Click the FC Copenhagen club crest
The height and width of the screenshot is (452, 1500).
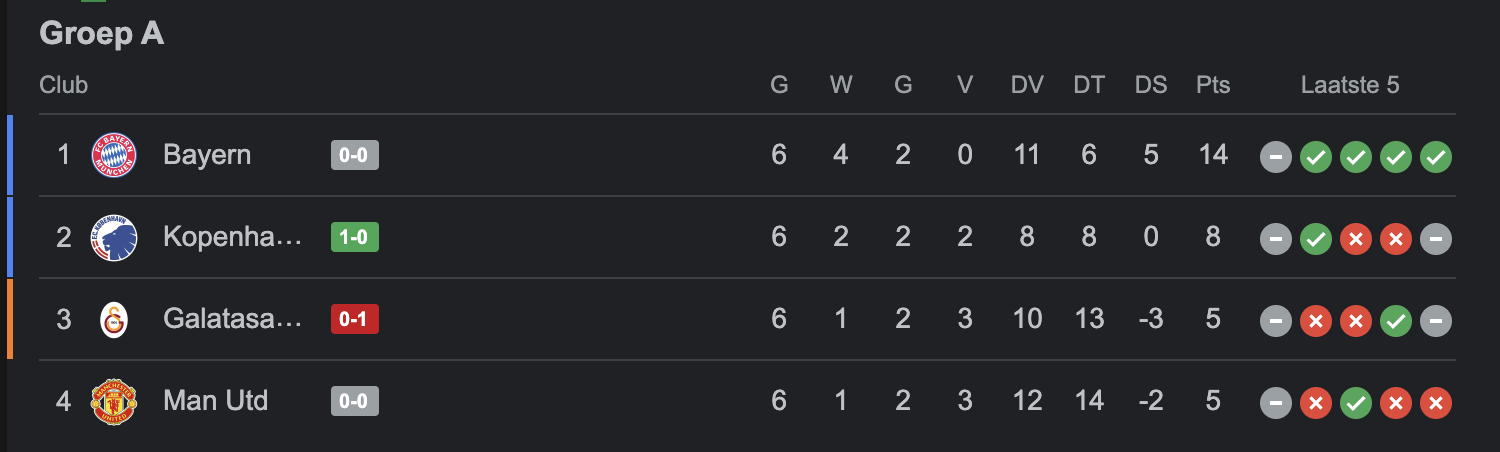tap(114, 237)
